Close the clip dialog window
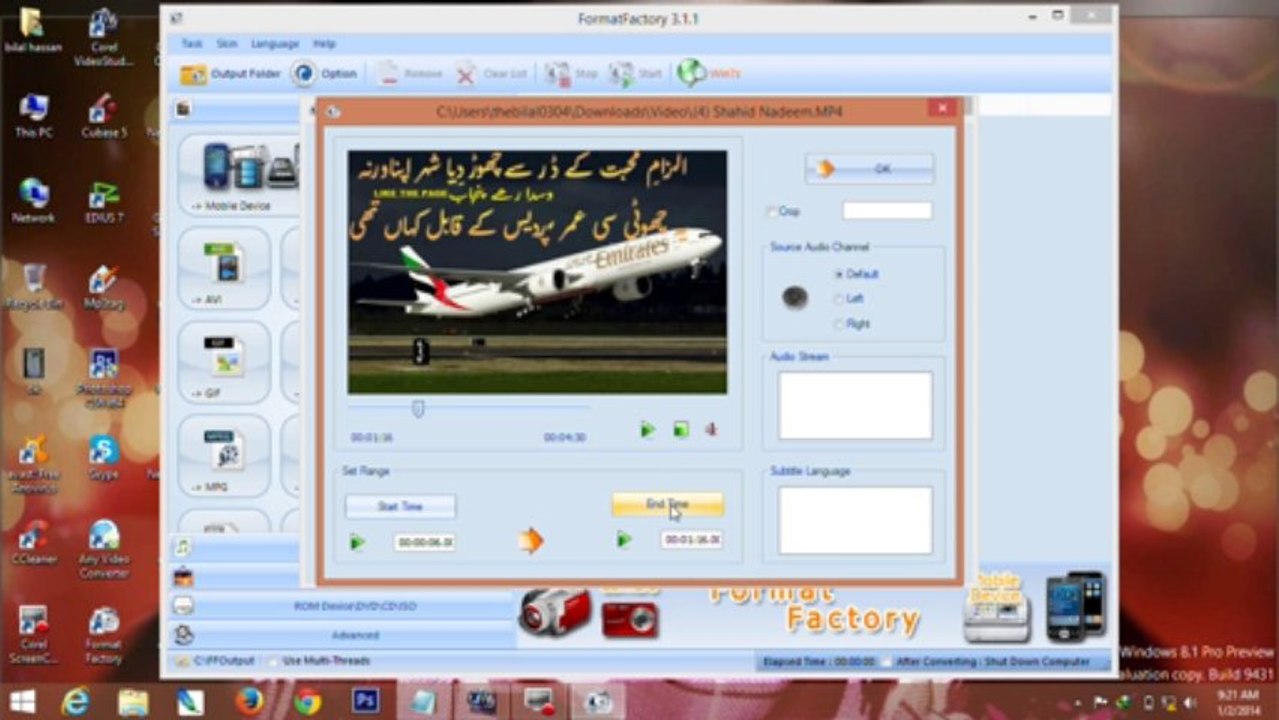The height and width of the screenshot is (720, 1279). coord(941,109)
